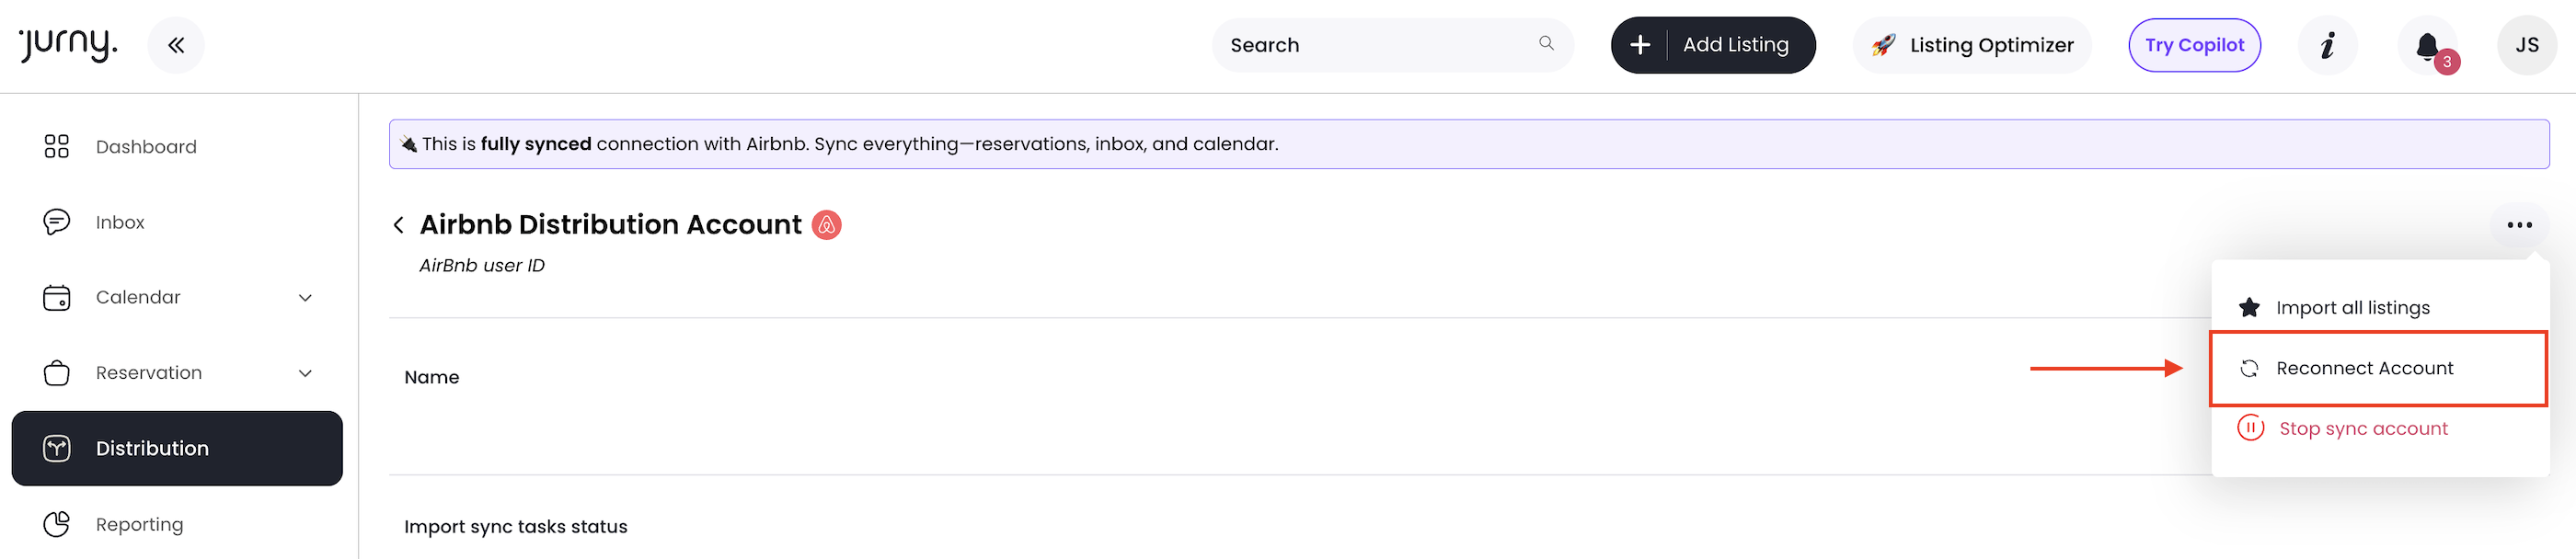Screen dimensions: 2576x559
Task: Go back using the left arrow
Action: click(x=399, y=225)
